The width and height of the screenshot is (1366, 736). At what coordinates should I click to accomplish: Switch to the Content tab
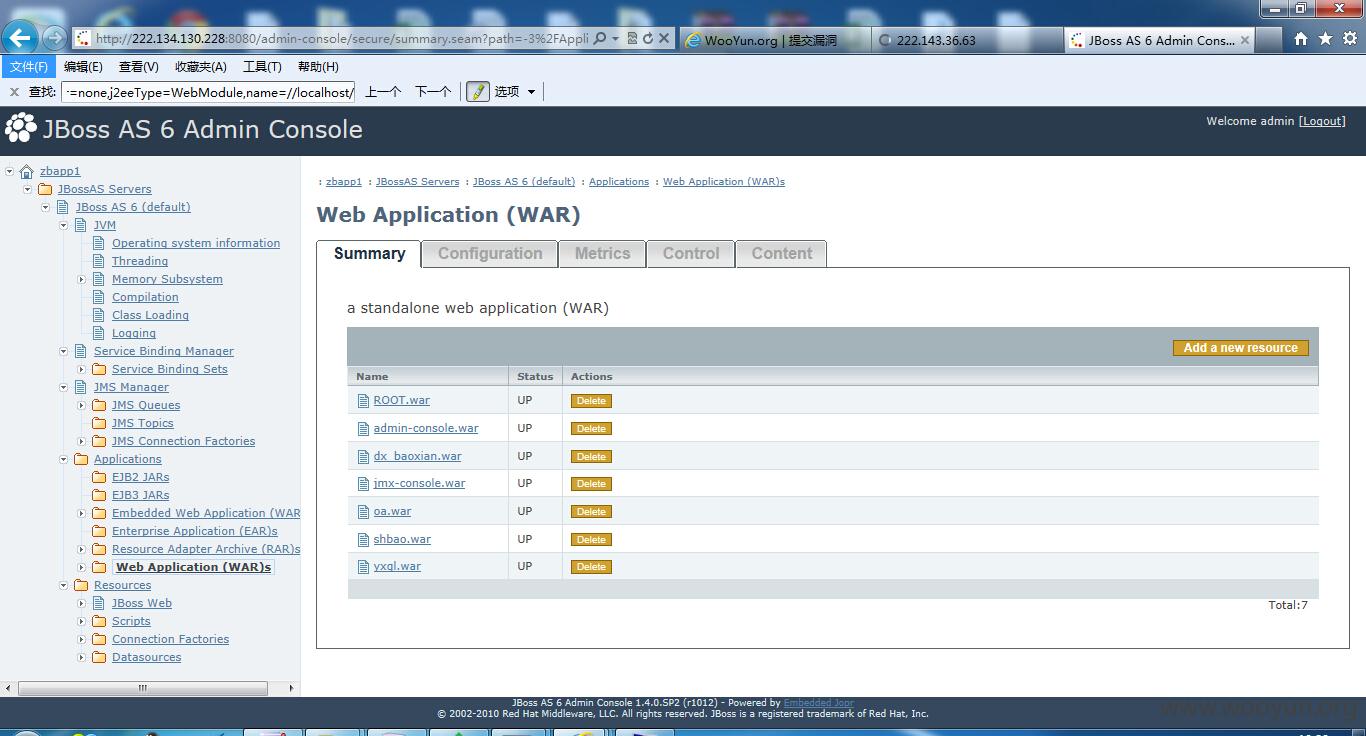pos(782,254)
